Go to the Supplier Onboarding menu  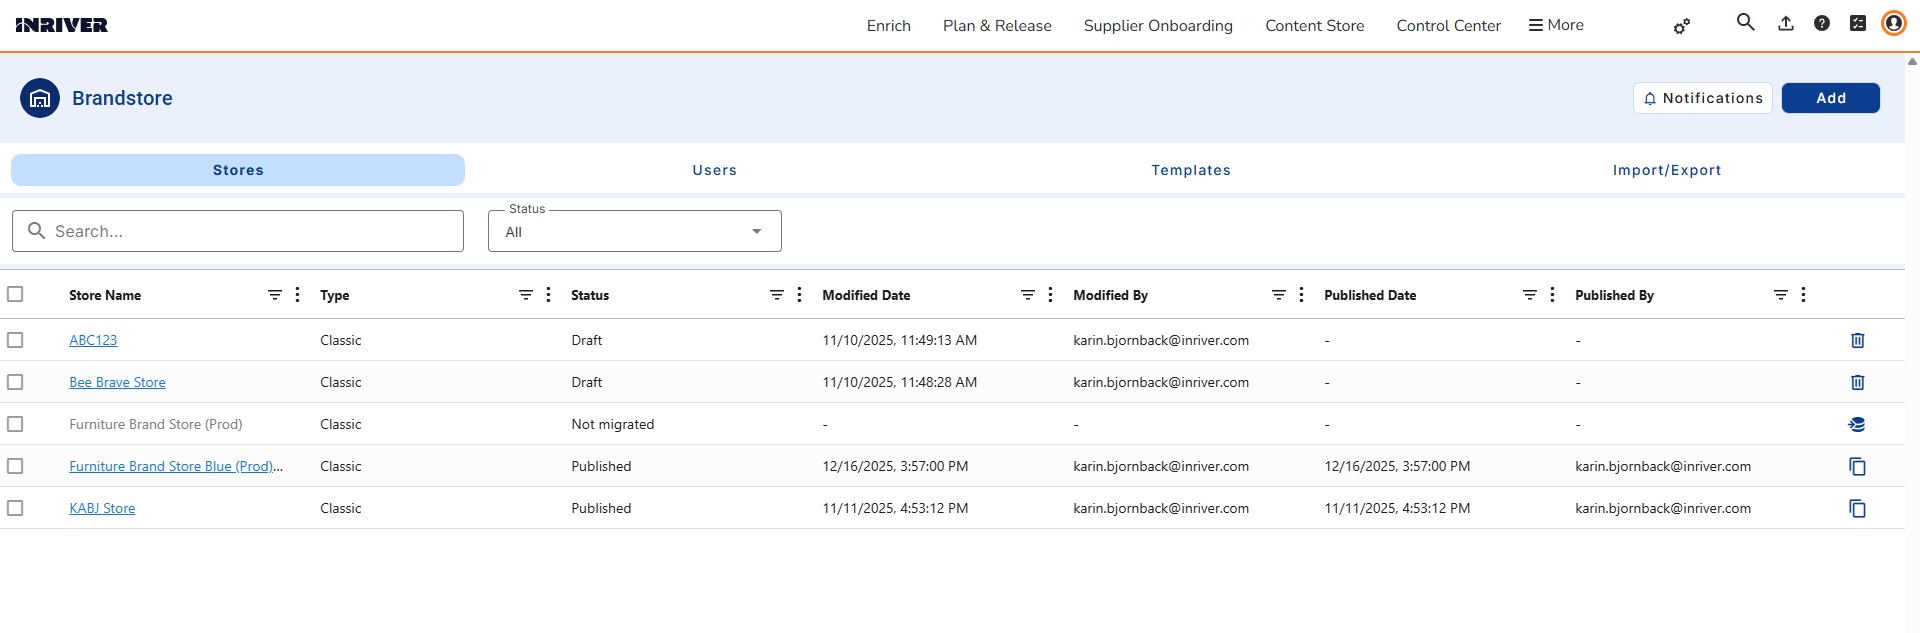pos(1158,26)
